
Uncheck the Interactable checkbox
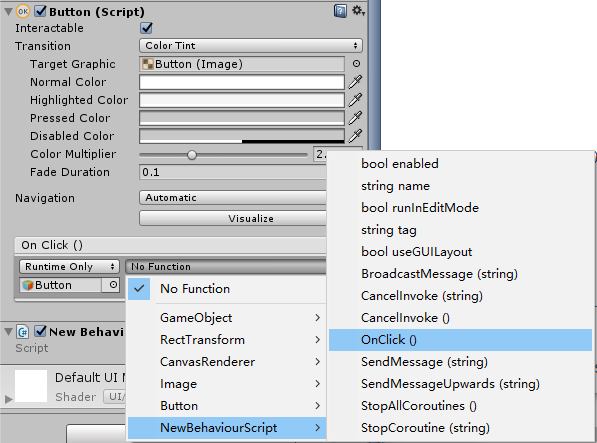click(x=147, y=28)
